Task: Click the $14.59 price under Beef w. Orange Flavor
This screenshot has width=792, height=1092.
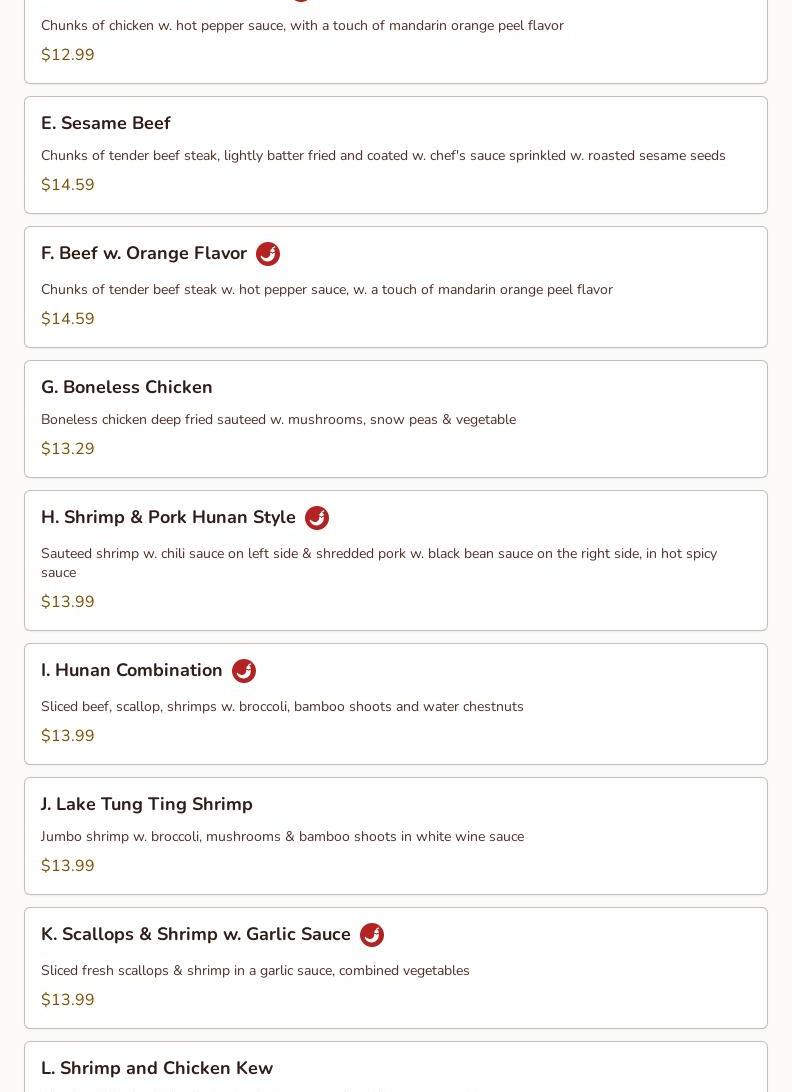Action: pyautogui.click(x=68, y=318)
